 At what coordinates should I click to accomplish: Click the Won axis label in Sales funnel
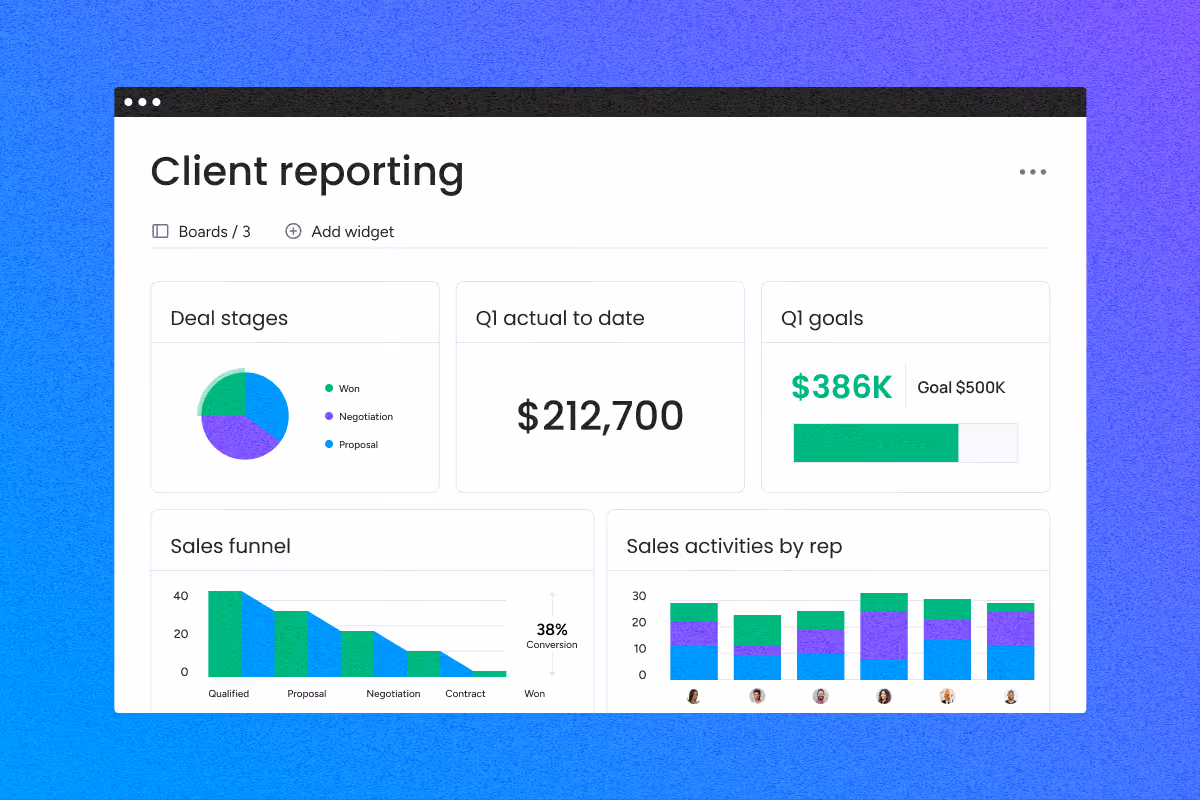pyautogui.click(x=535, y=694)
